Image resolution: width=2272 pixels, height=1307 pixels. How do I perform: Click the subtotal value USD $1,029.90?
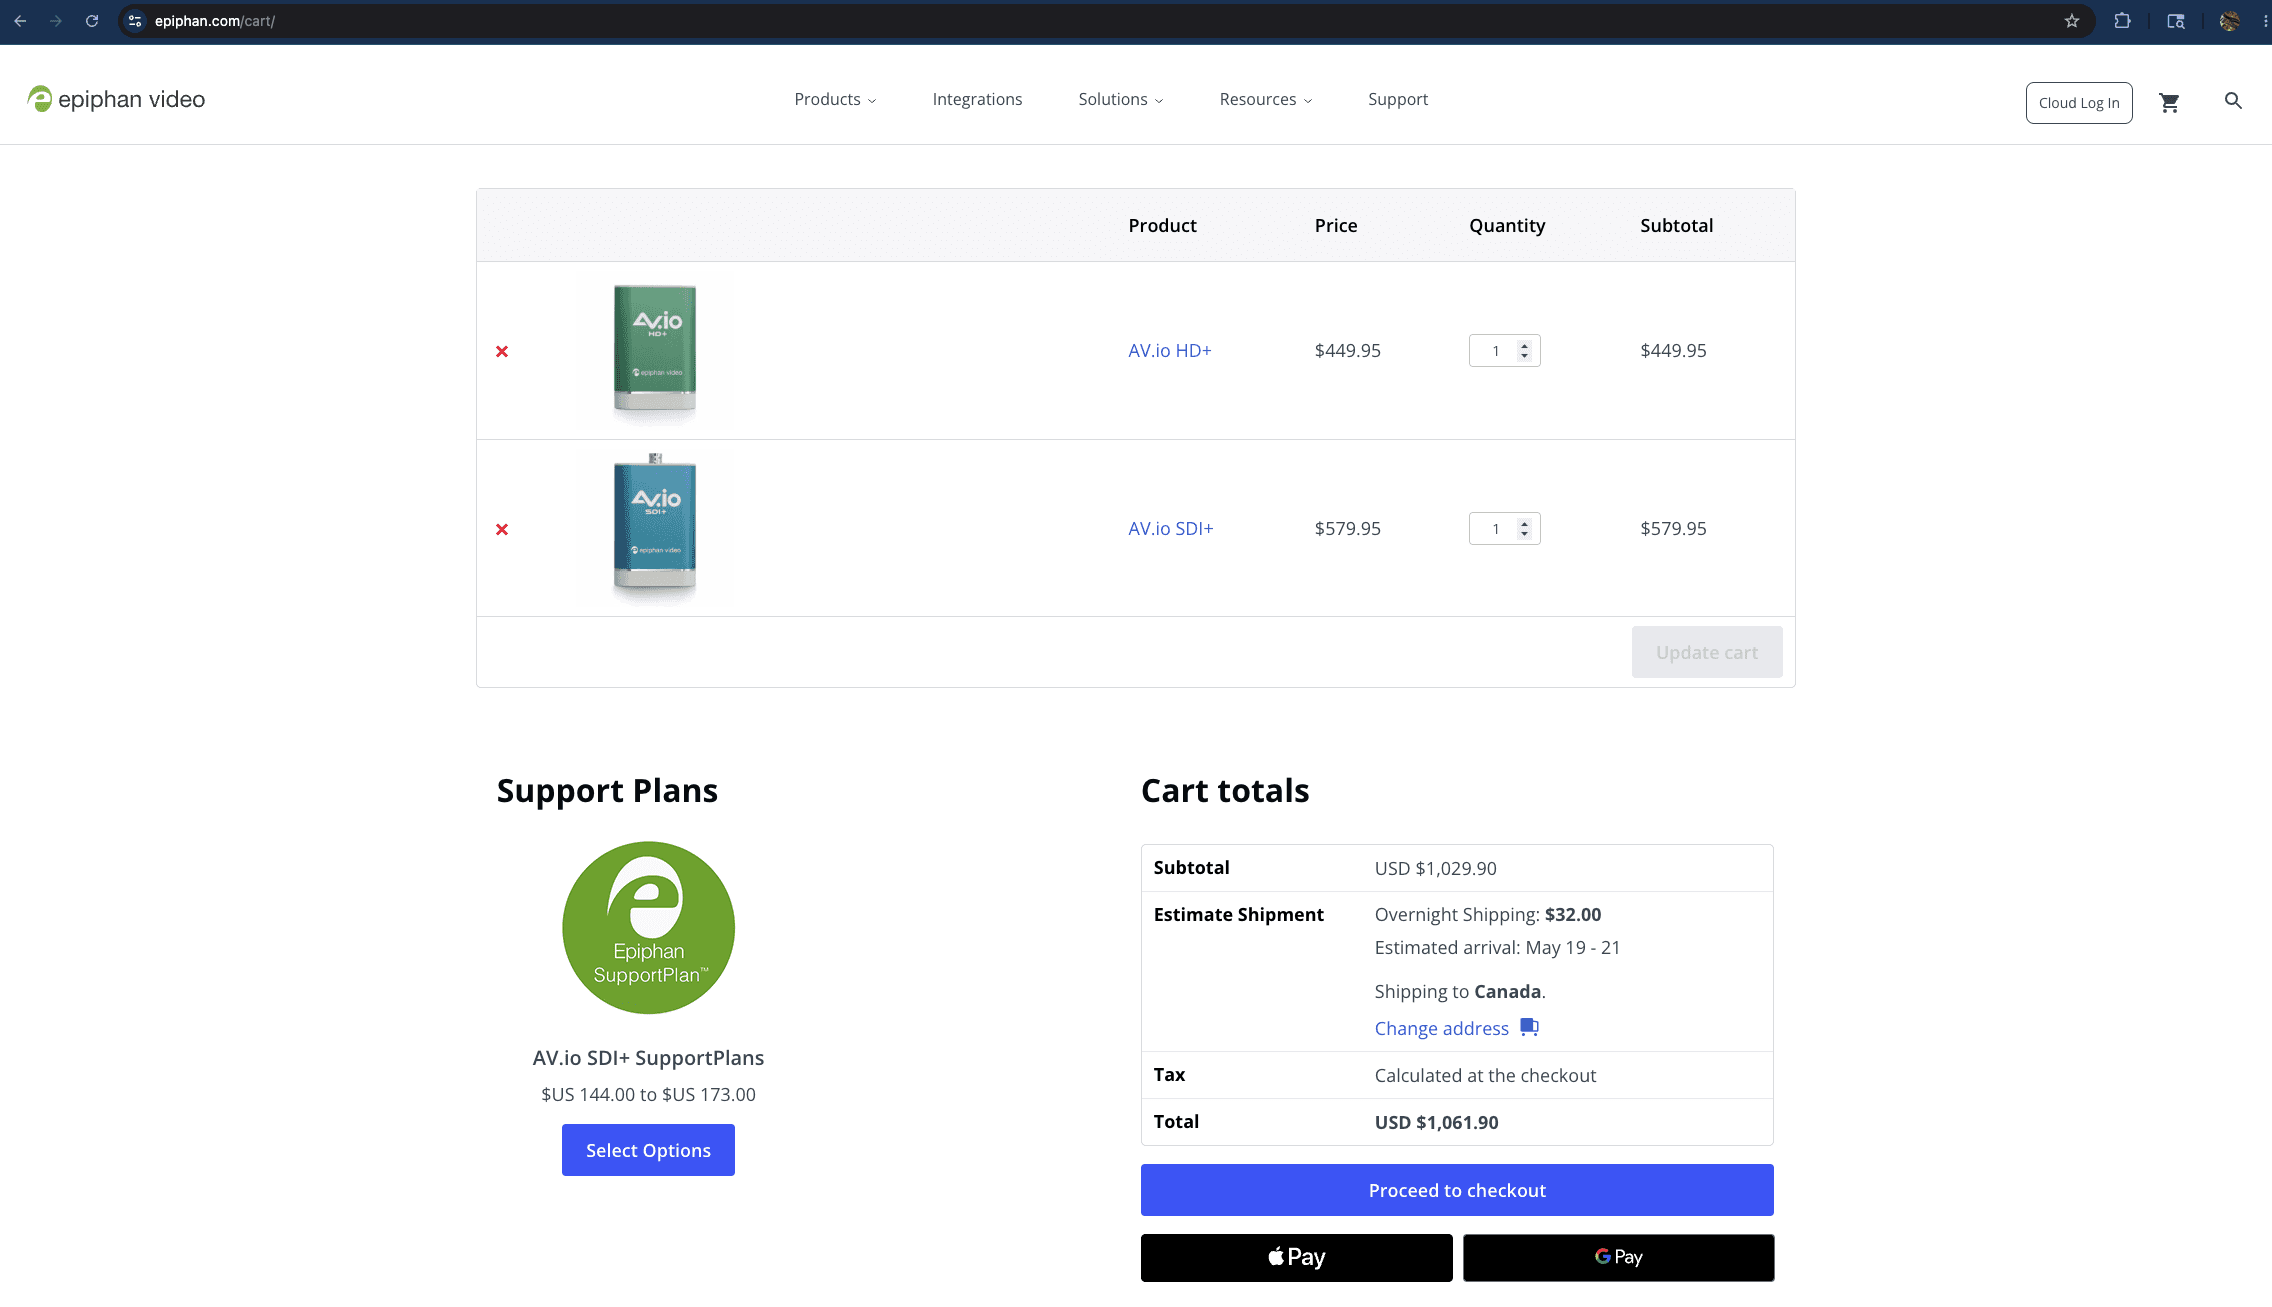point(1436,868)
